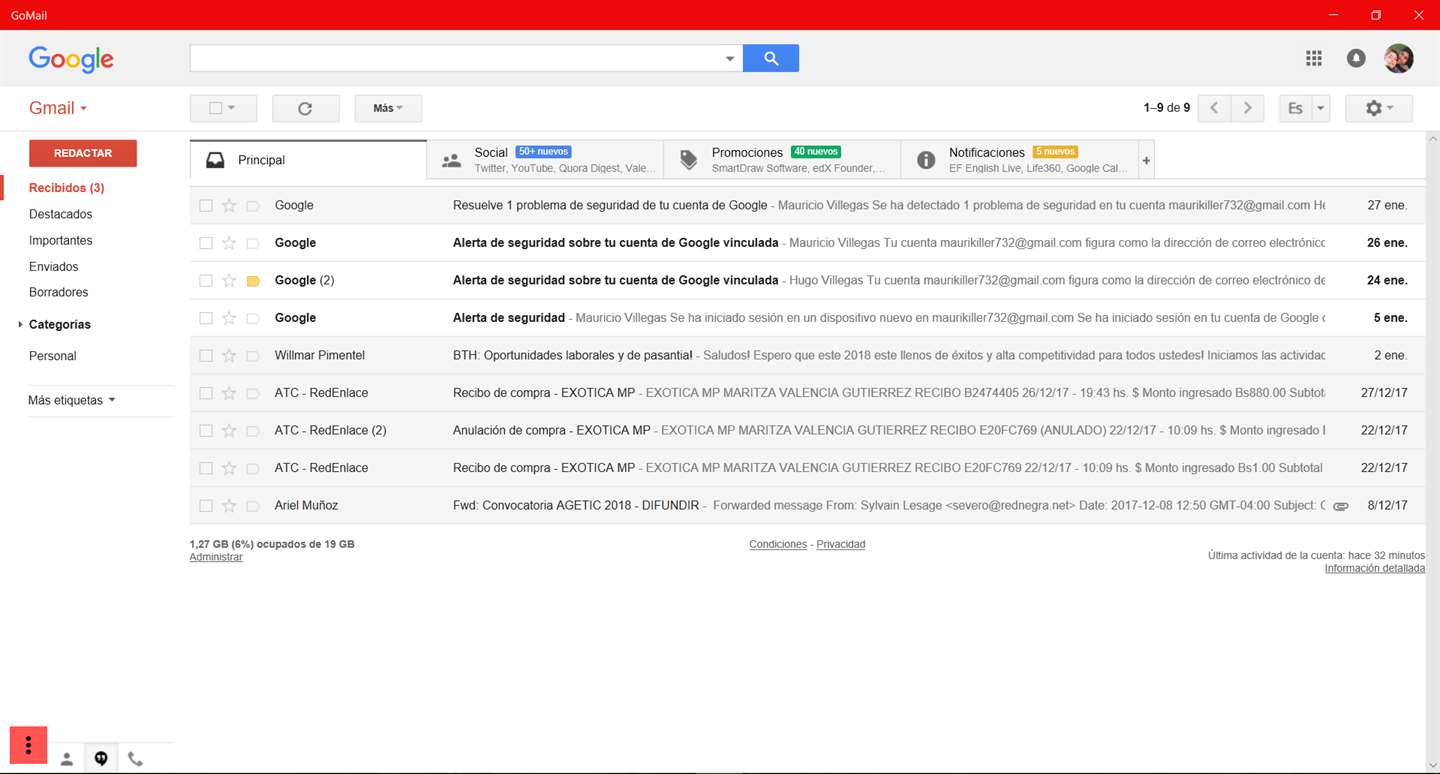Open the Enviados folder
The image size is (1440, 774).
click(x=53, y=267)
